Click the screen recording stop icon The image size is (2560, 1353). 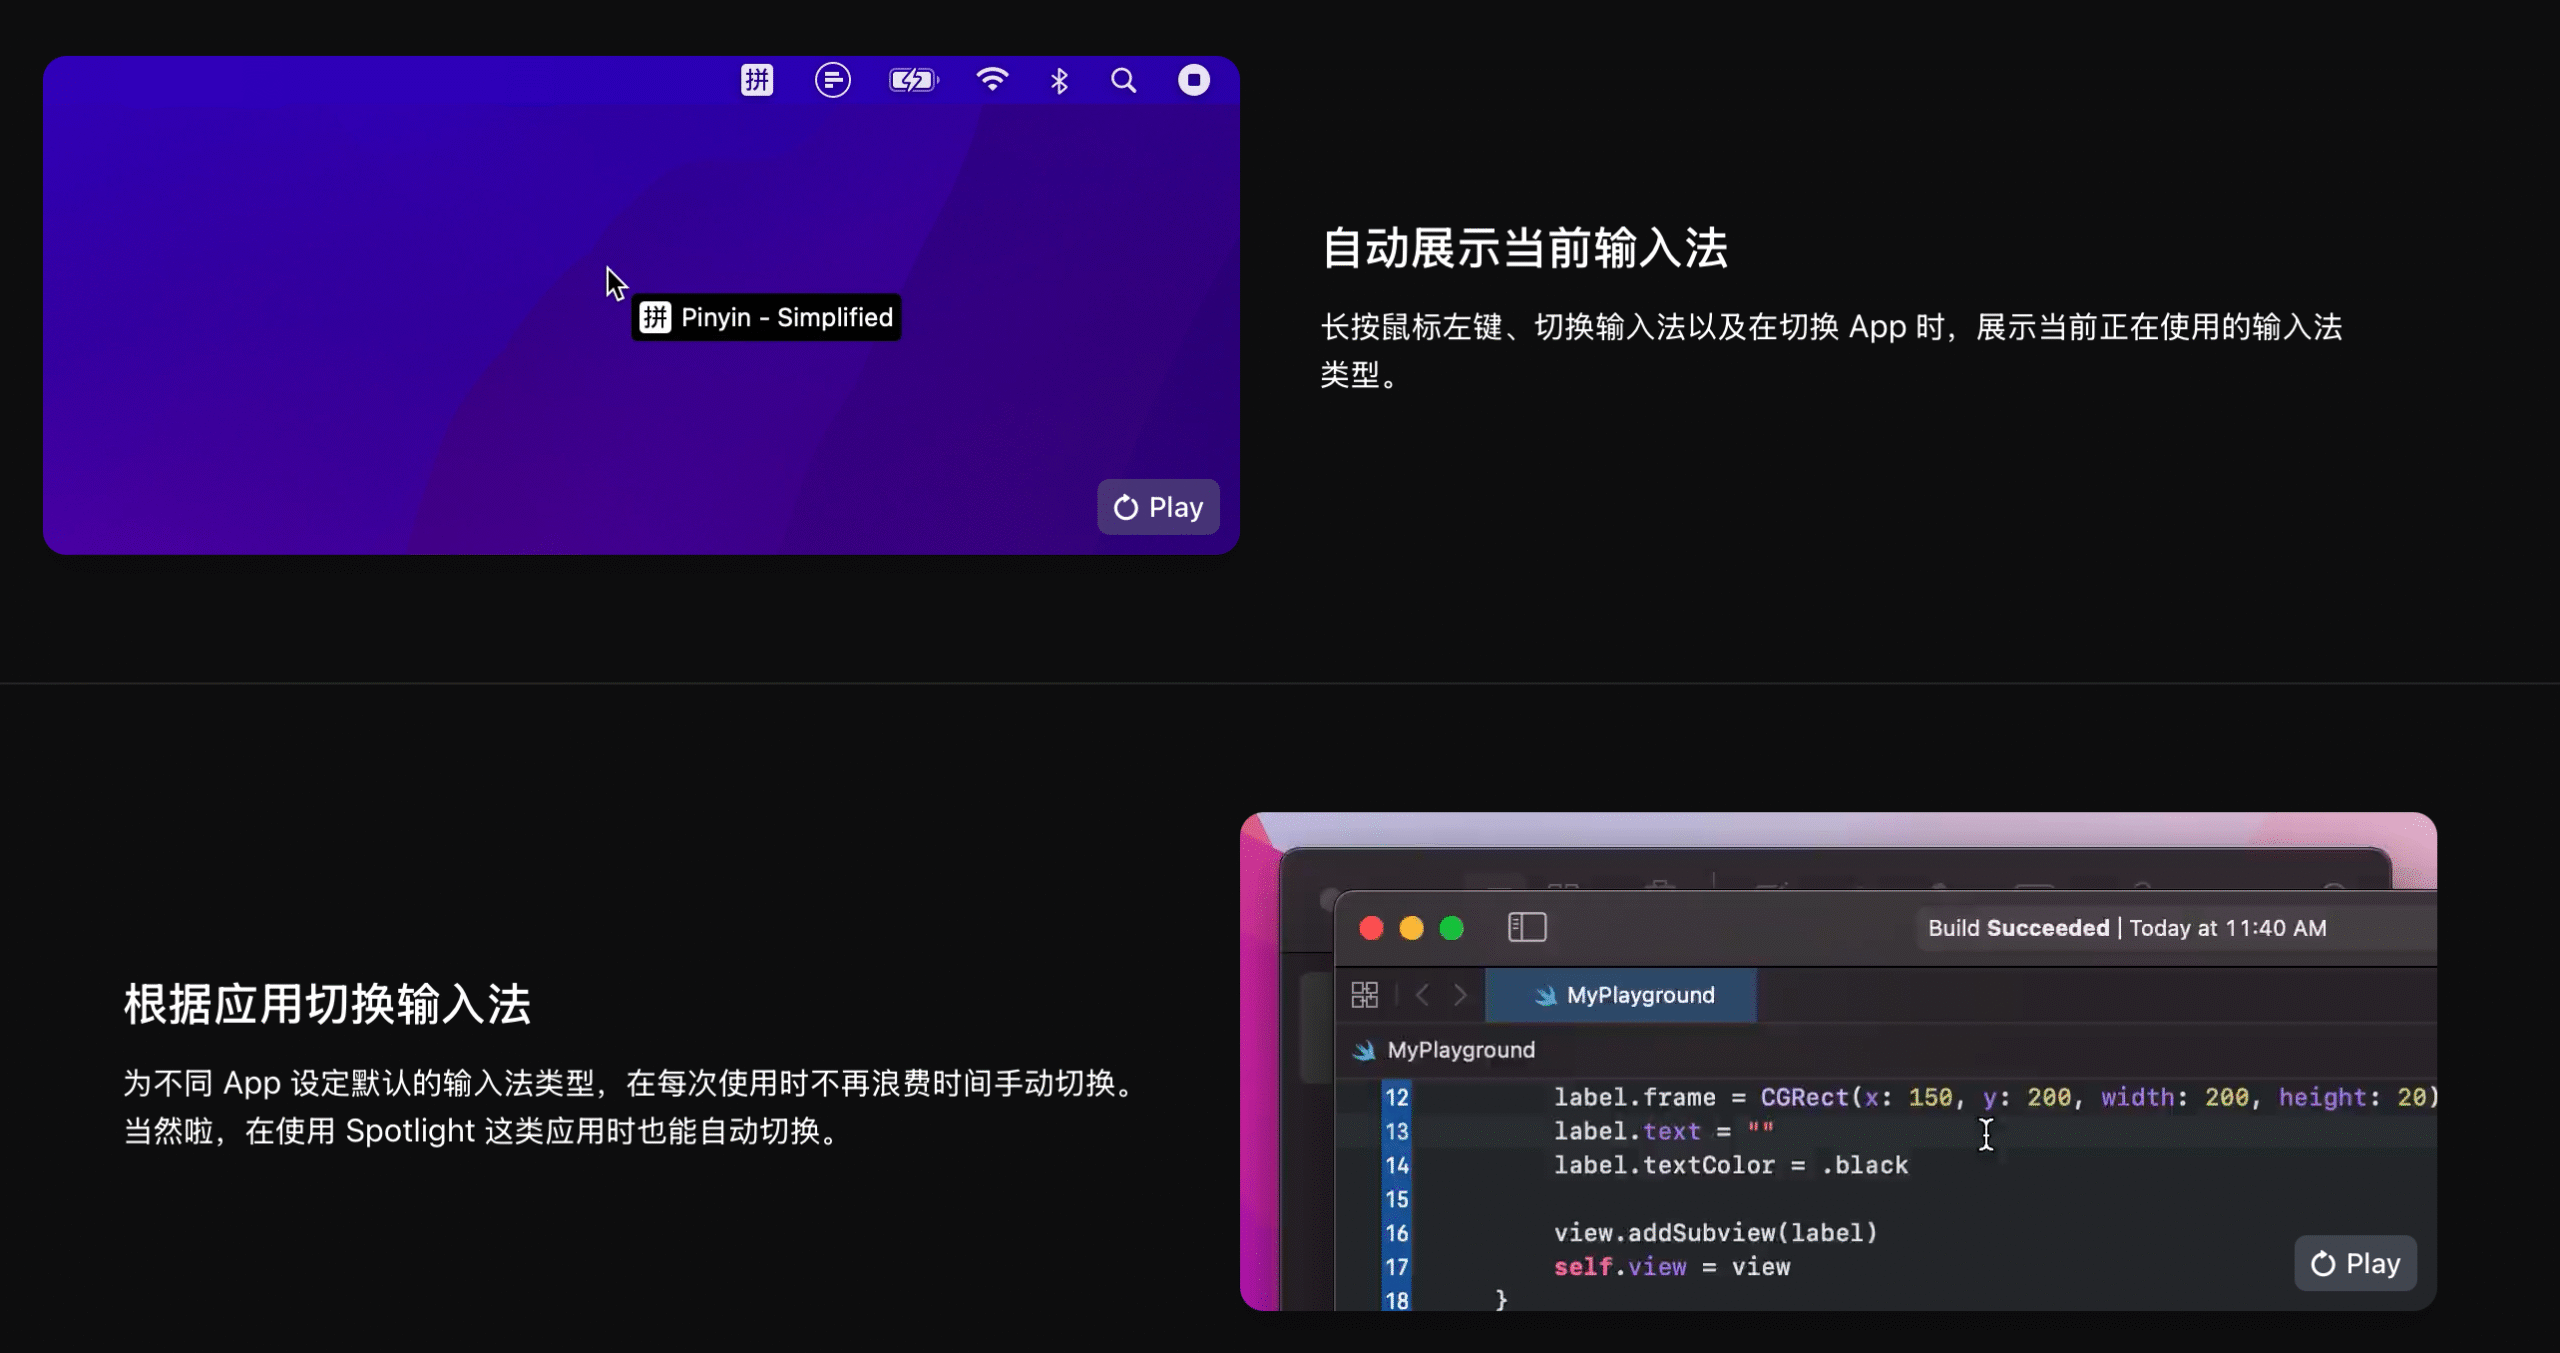pos(1194,79)
